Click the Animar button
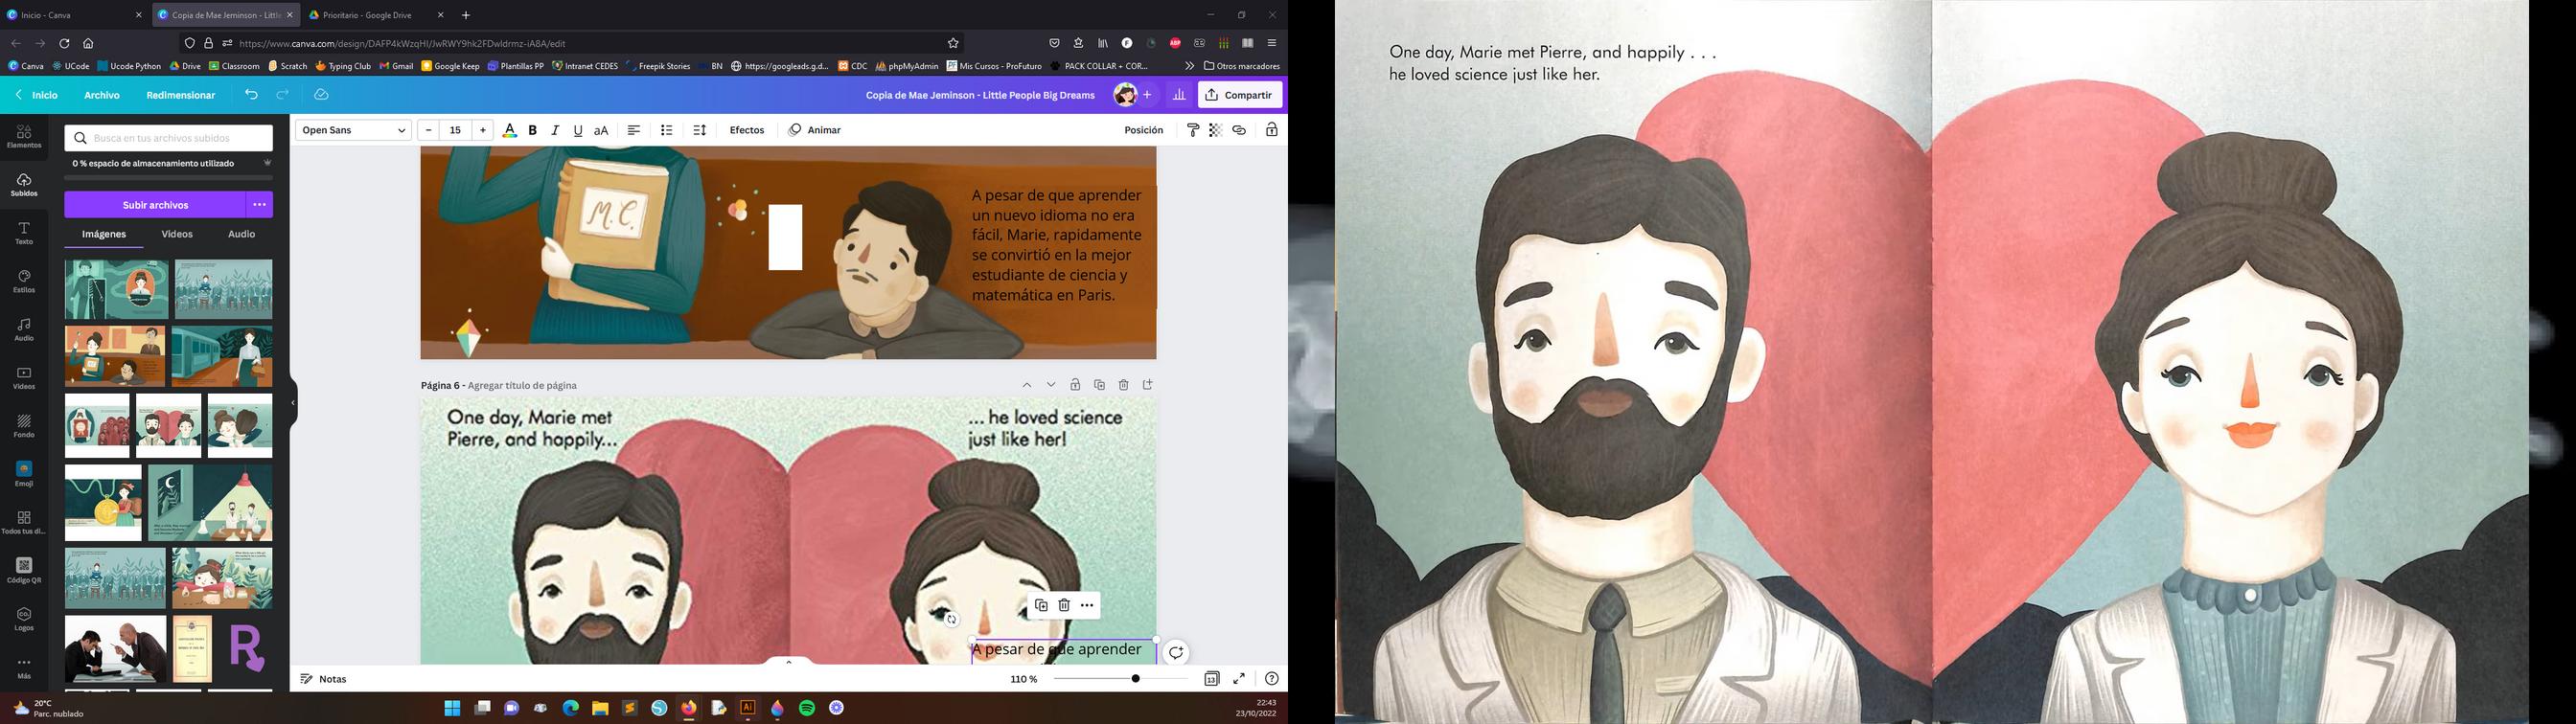 (x=815, y=130)
